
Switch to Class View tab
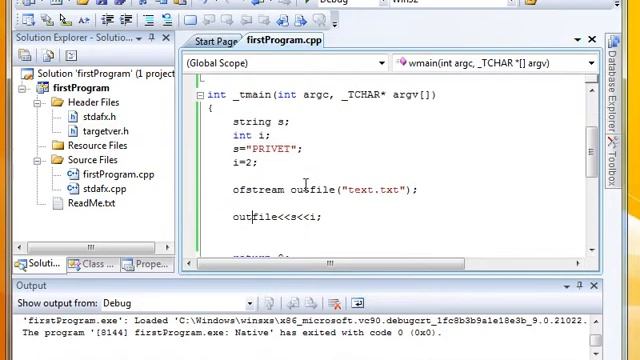[x=92, y=264]
